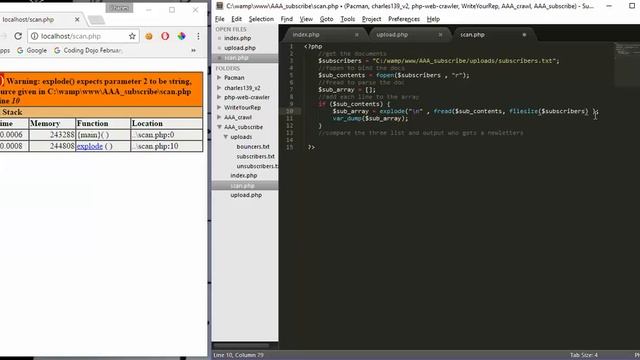This screenshot has width=640, height=360.
Task: View site info icon in address bar
Action: pyautogui.click(x=35, y=36)
